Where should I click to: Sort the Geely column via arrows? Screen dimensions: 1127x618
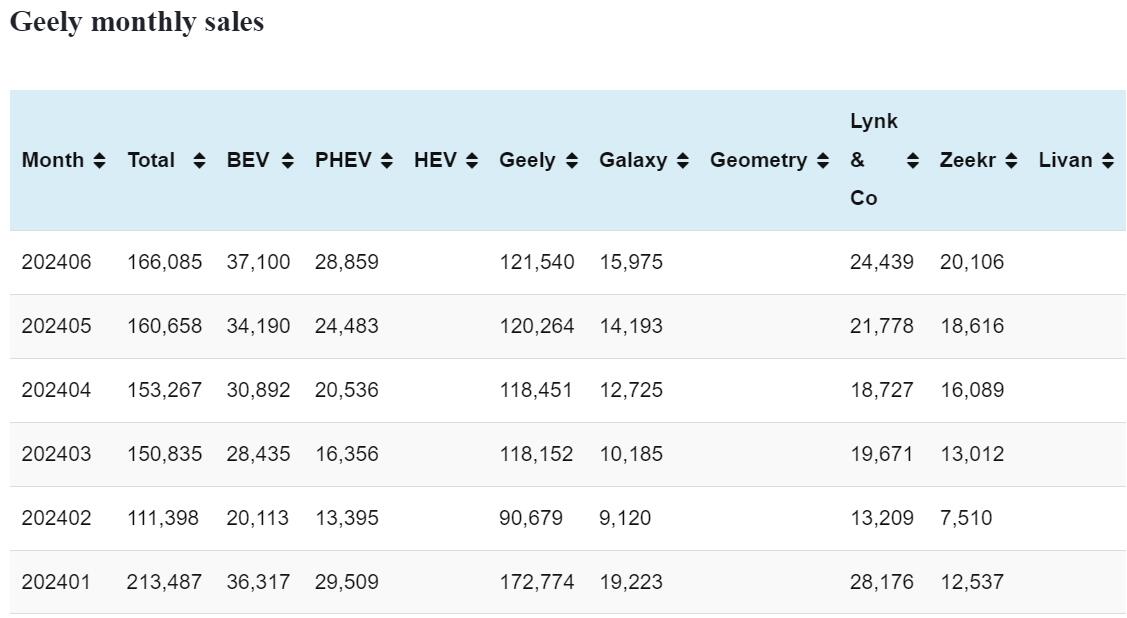(x=571, y=160)
